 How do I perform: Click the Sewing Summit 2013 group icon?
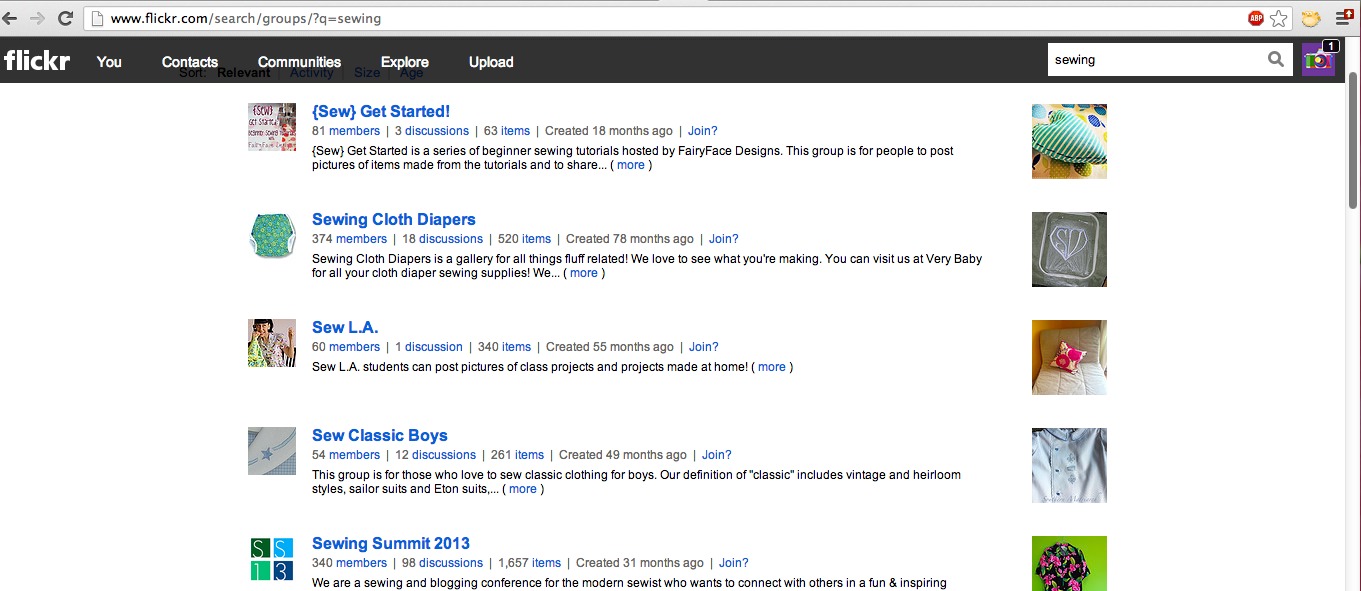click(x=272, y=559)
